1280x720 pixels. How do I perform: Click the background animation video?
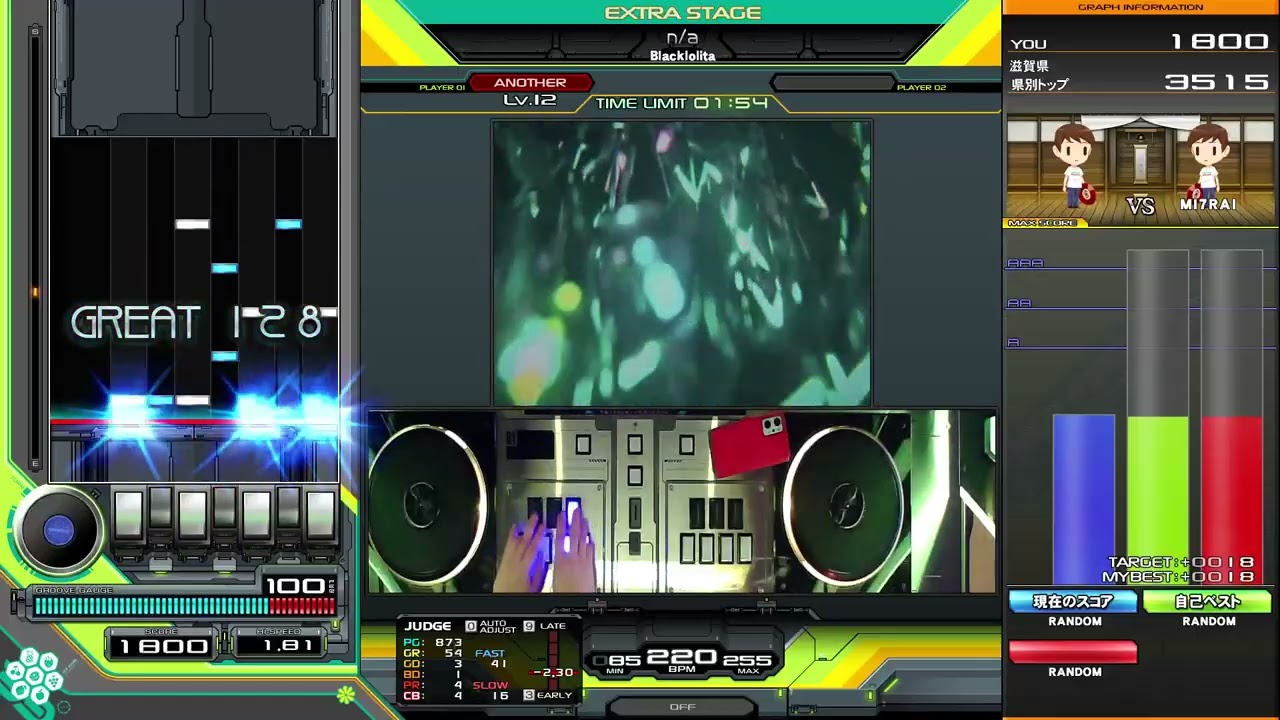tap(682, 263)
